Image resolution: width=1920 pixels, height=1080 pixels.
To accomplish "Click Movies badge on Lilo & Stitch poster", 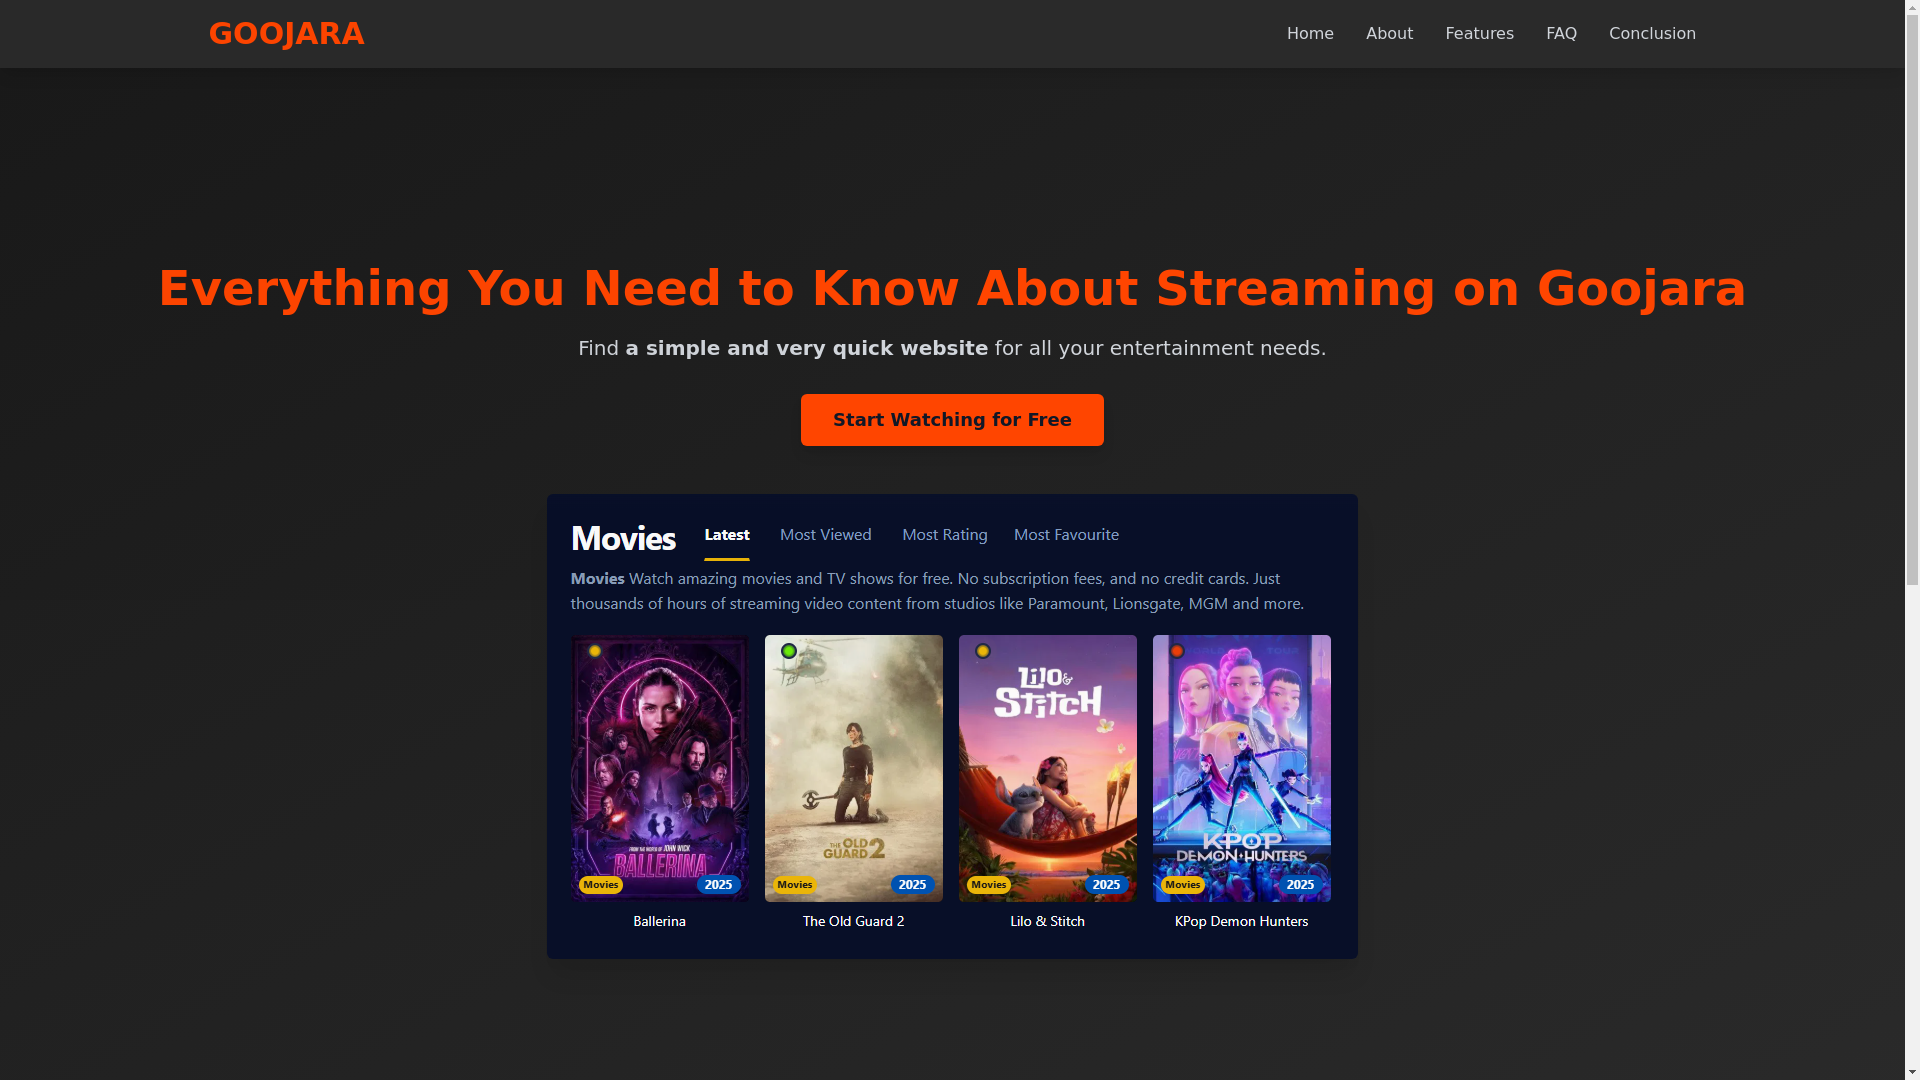I will pos(989,885).
